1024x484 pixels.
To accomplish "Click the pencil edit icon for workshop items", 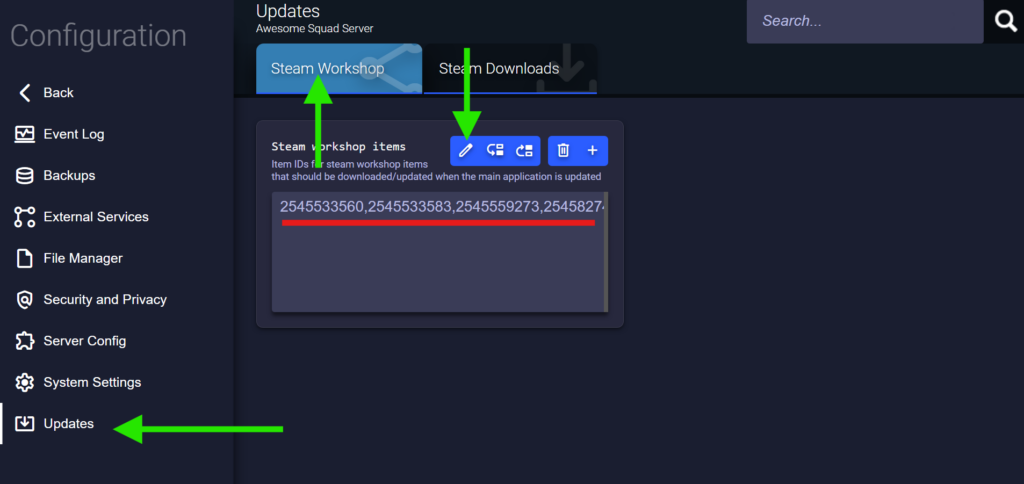I will [x=465, y=150].
